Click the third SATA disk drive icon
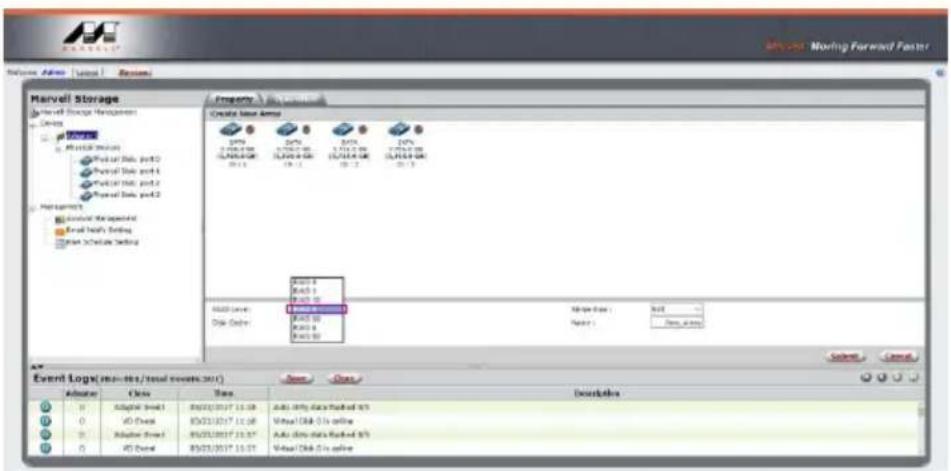 (343, 129)
